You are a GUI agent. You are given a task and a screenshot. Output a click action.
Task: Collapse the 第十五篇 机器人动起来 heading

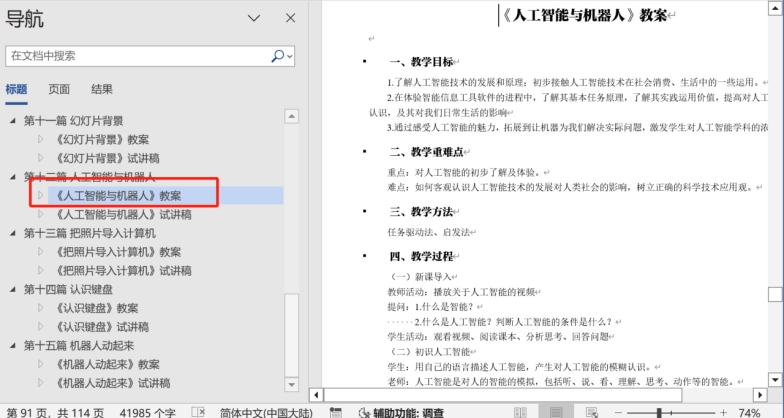[x=13, y=346]
